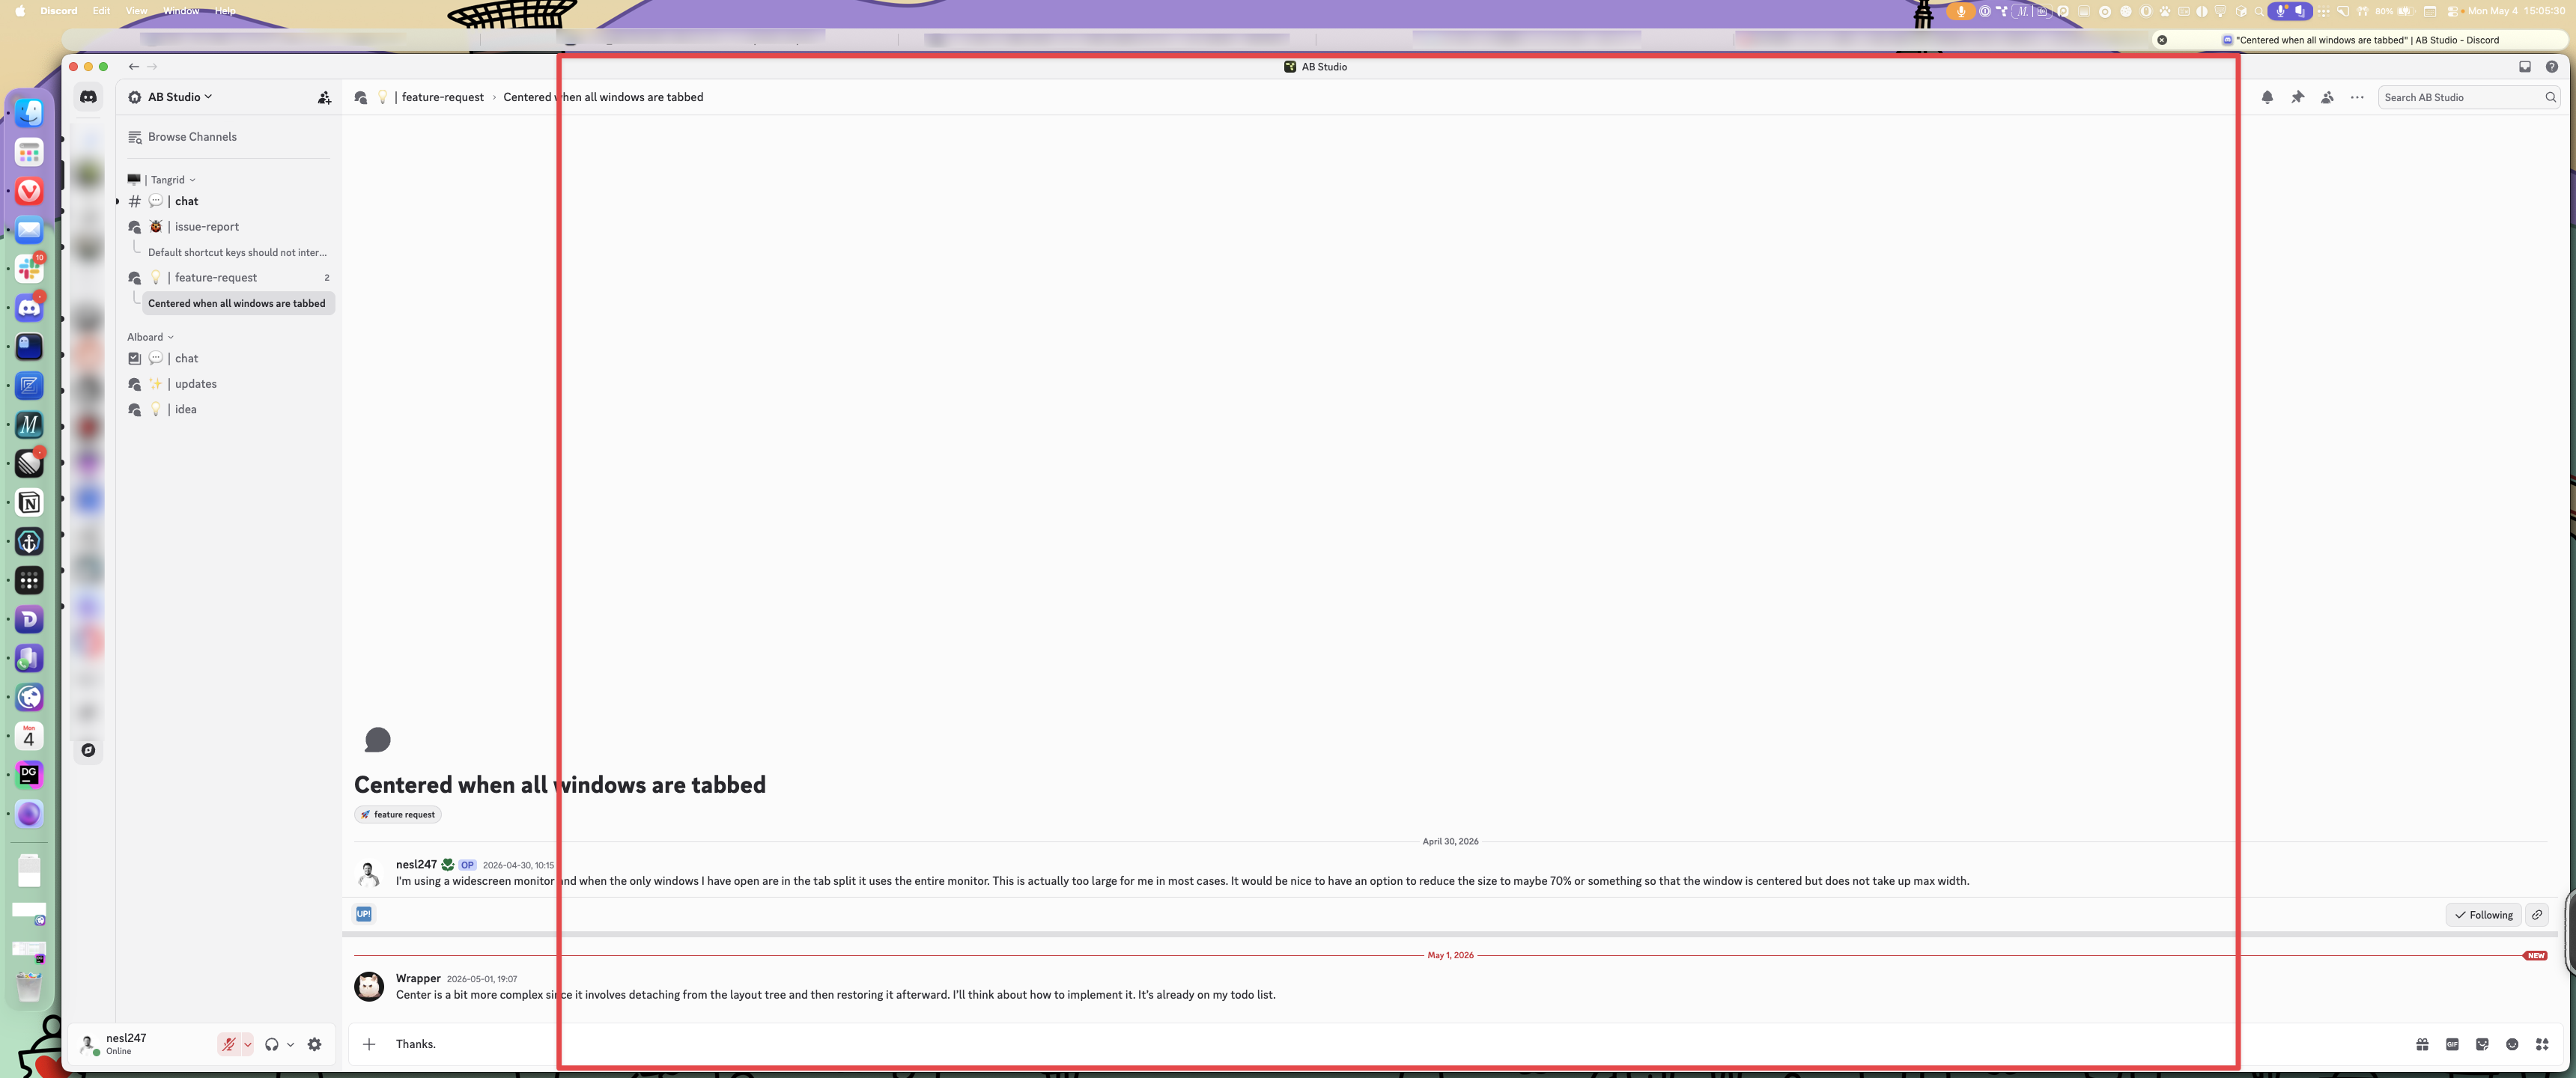Open AB Studio server dropdown
The image size is (2576, 1078).
[x=180, y=97]
